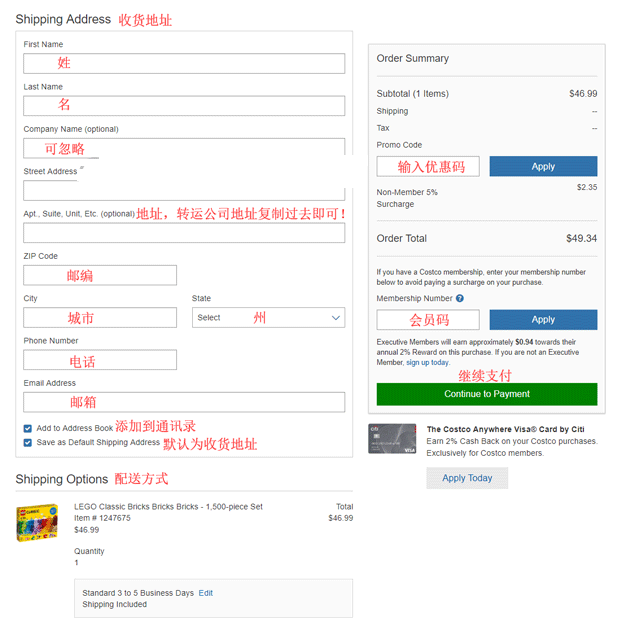
Task: Toggle Save as Default Shipping Address
Action: tap(28, 443)
